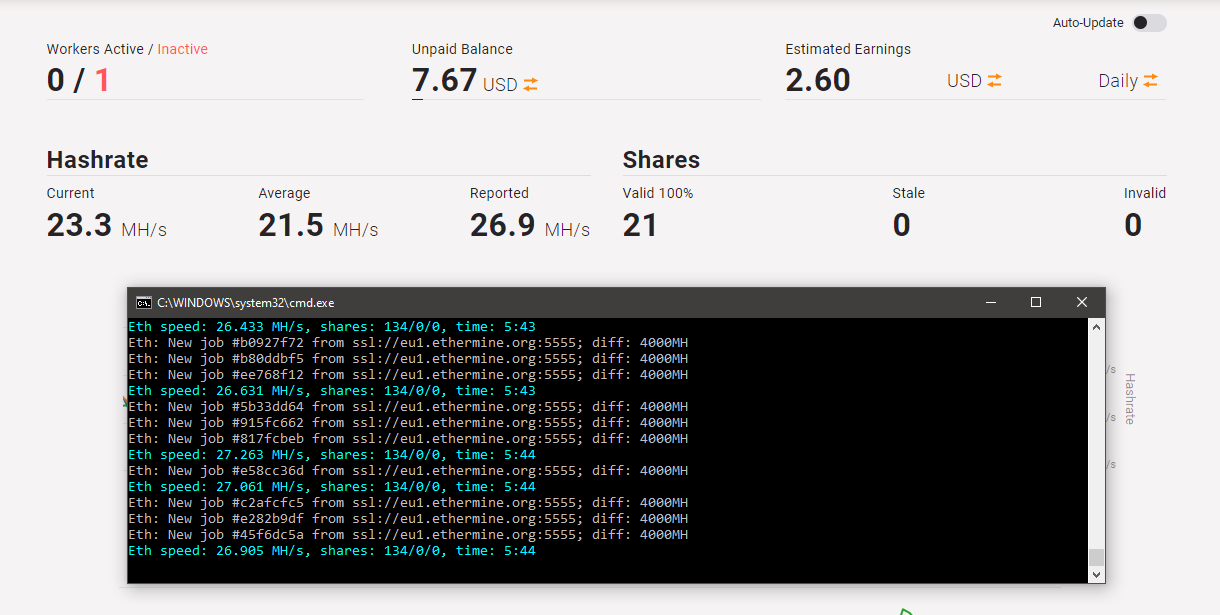This screenshot has width=1220, height=615.
Task: Minimize the cmd.exe window
Action: (990, 302)
